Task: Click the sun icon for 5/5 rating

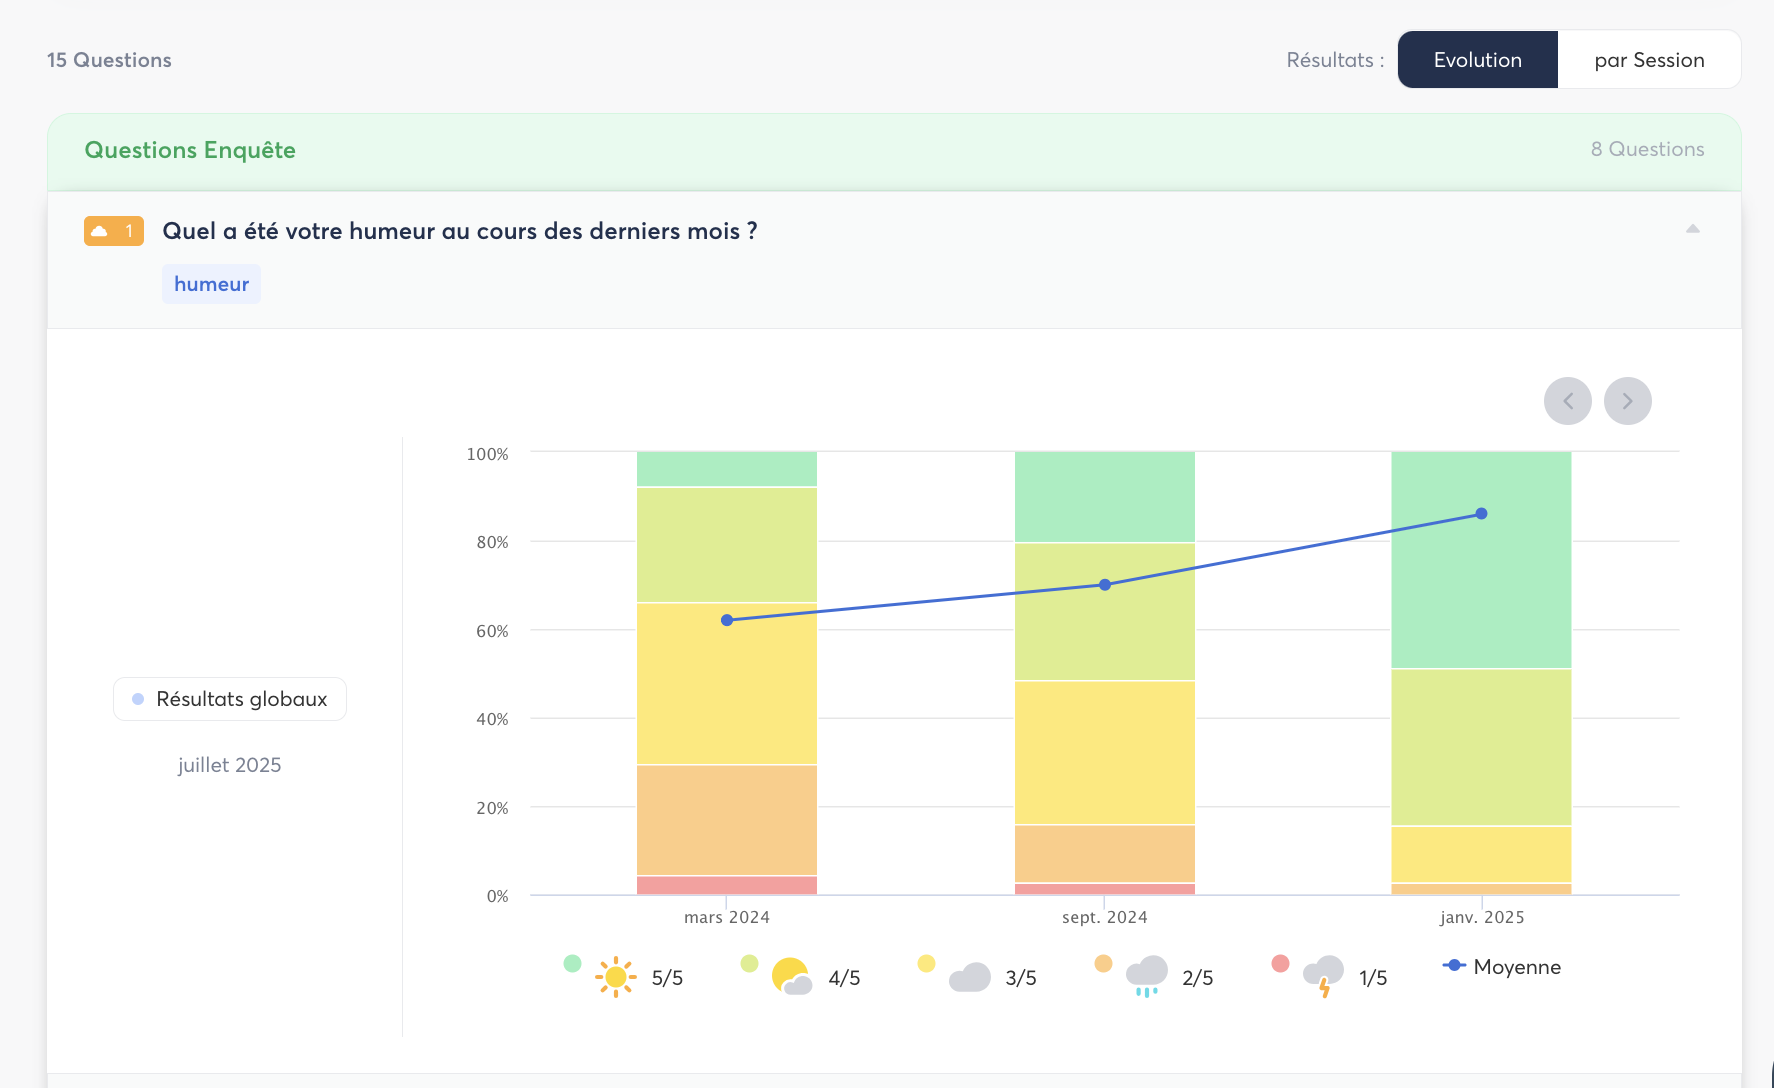Action: (x=615, y=977)
